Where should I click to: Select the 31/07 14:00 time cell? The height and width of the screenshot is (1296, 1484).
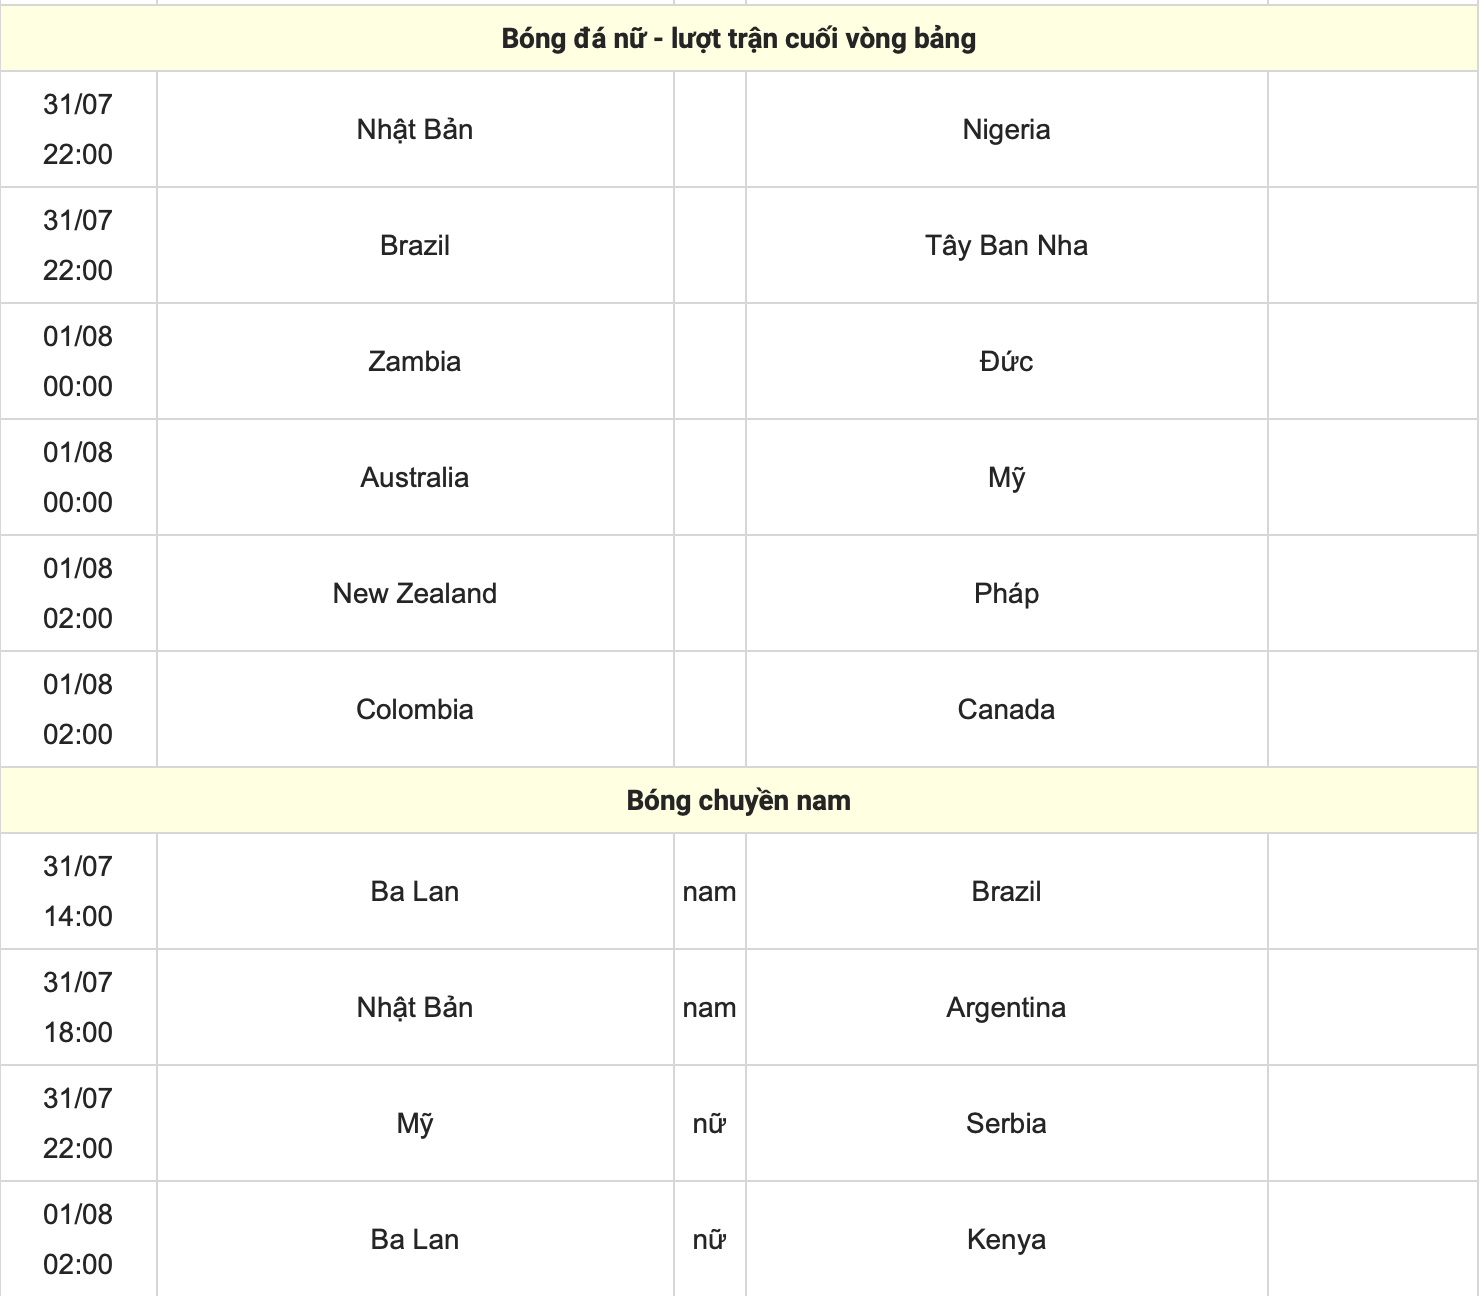[78, 891]
